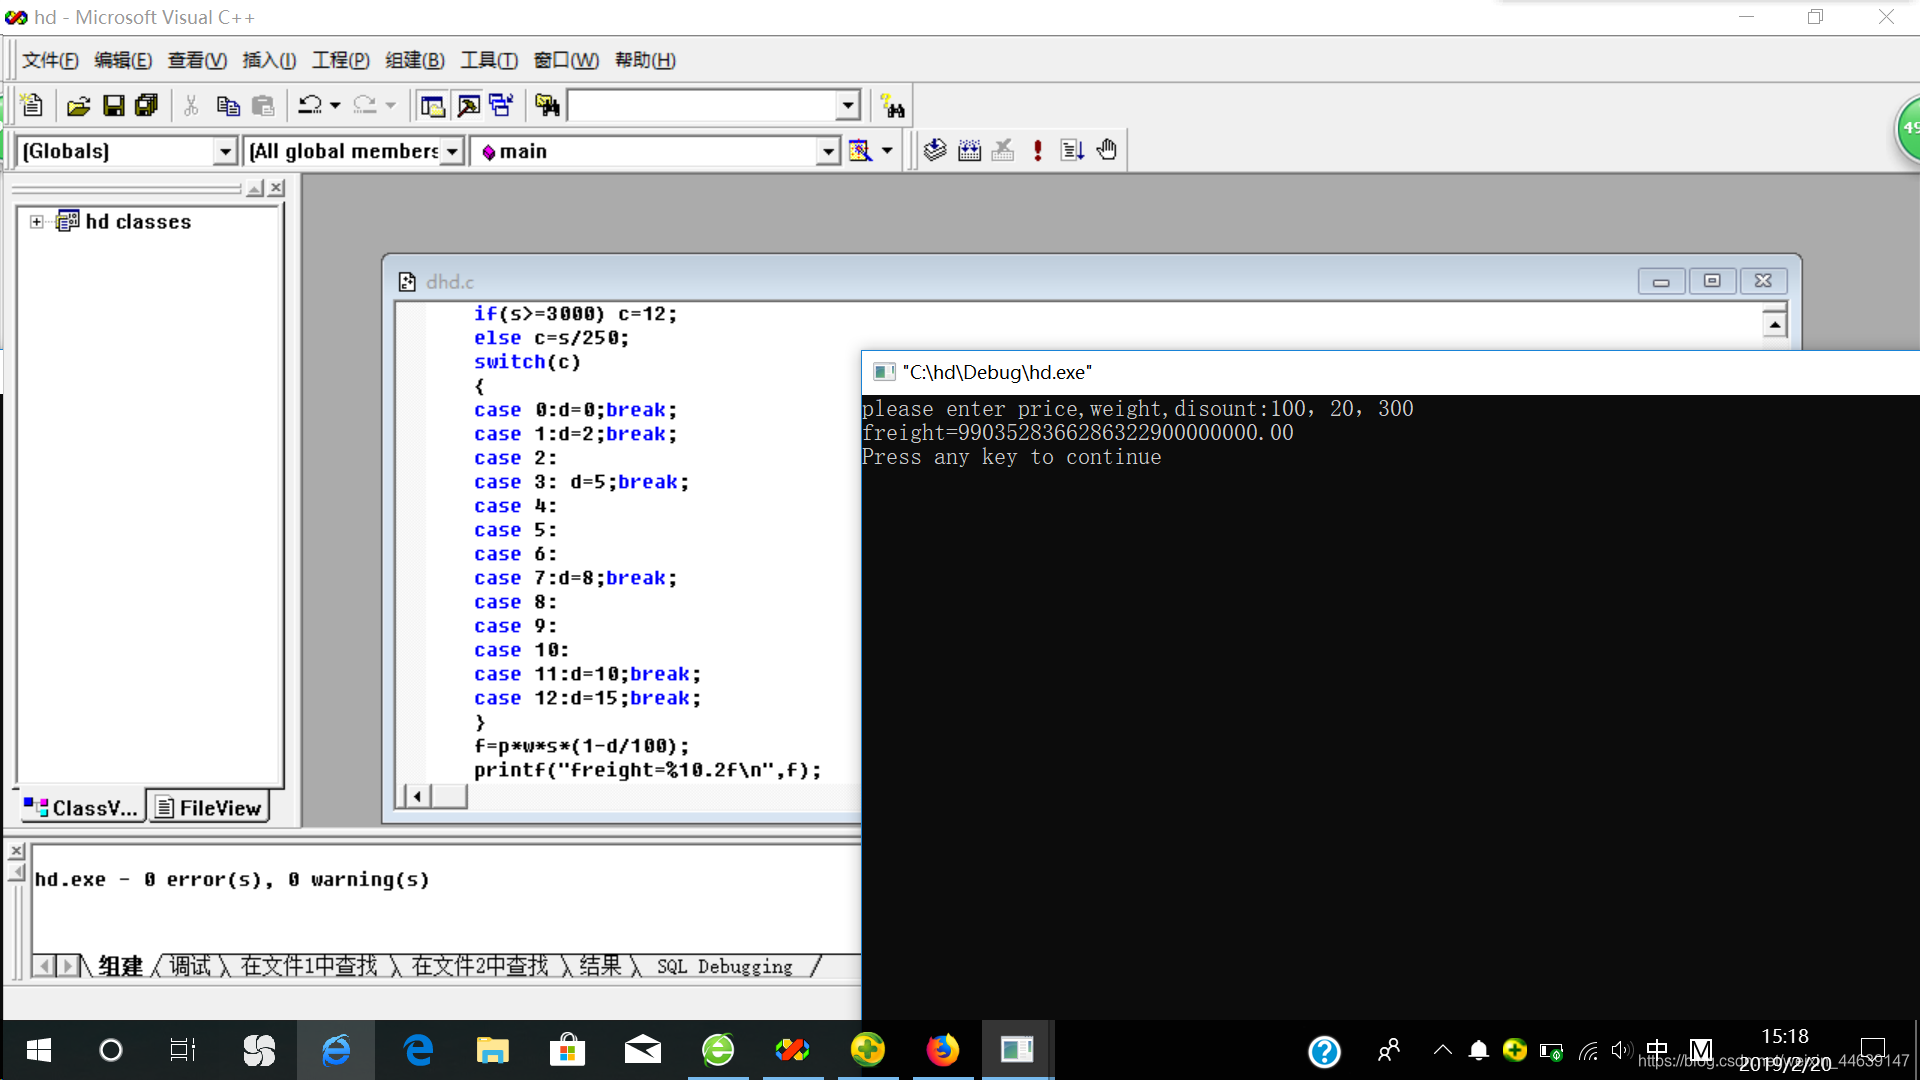1920x1080 pixels.
Task: Close the output panel with its X
Action: 16,852
